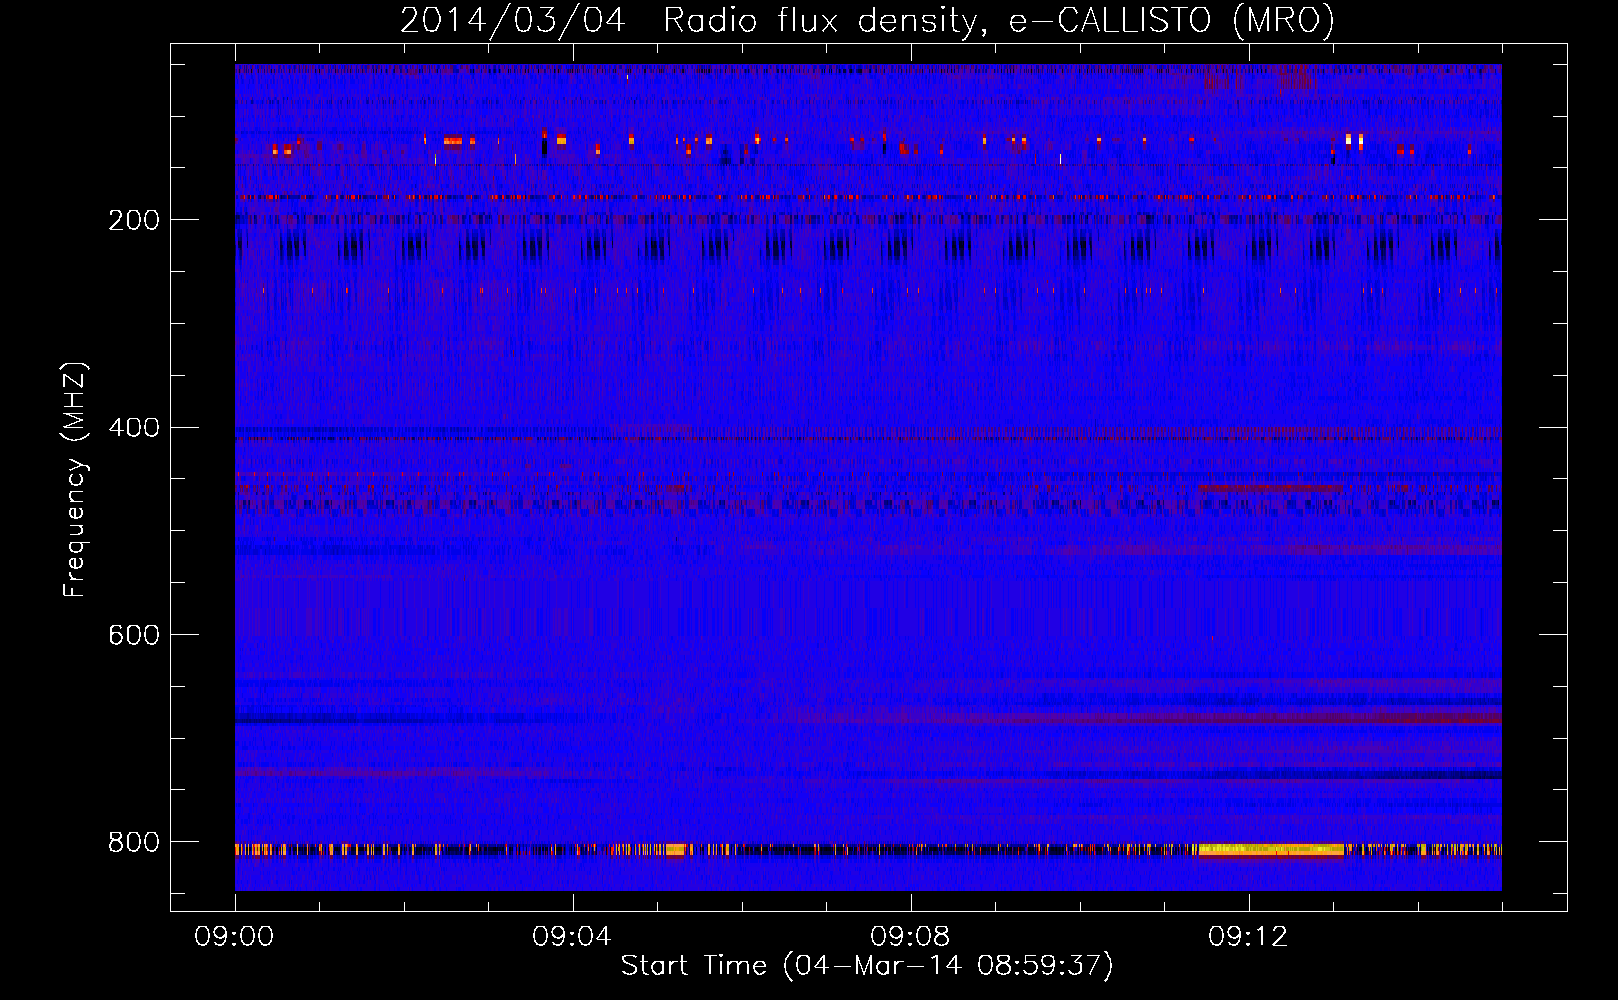Click the '400' frequency tick label
The width and height of the screenshot is (1618, 1000).
click(133, 428)
